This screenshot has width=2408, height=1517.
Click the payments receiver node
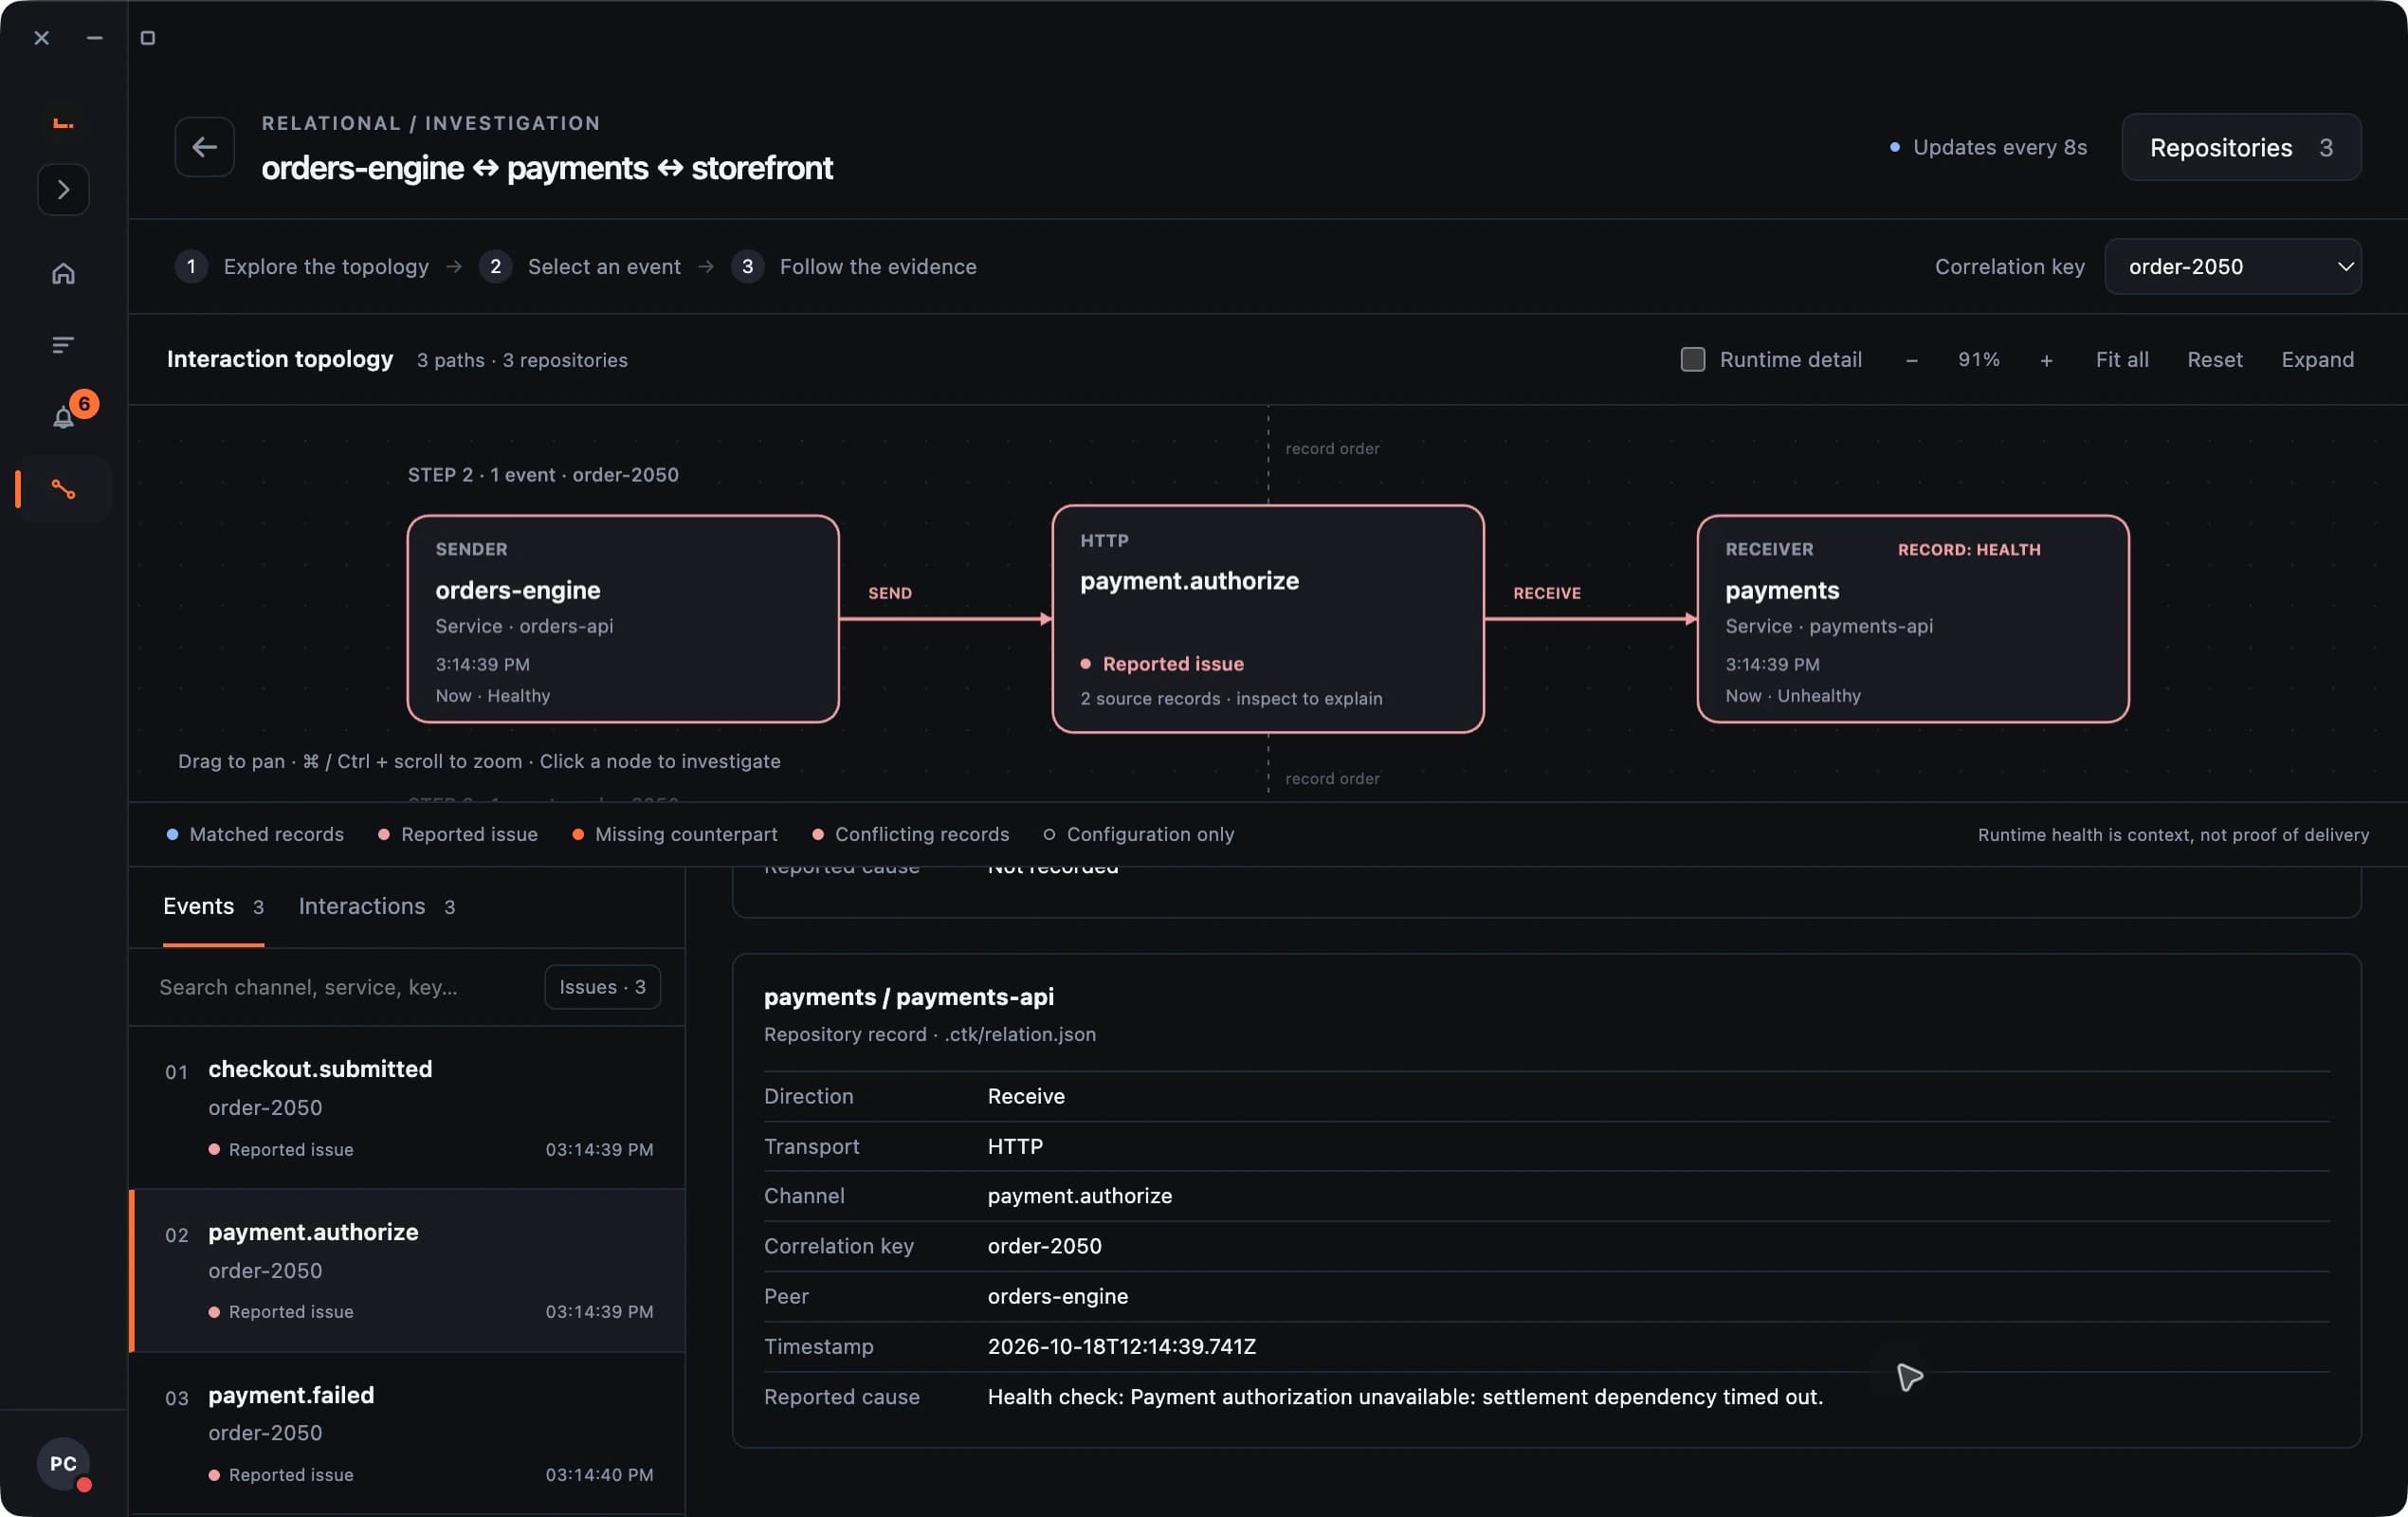(1912, 619)
